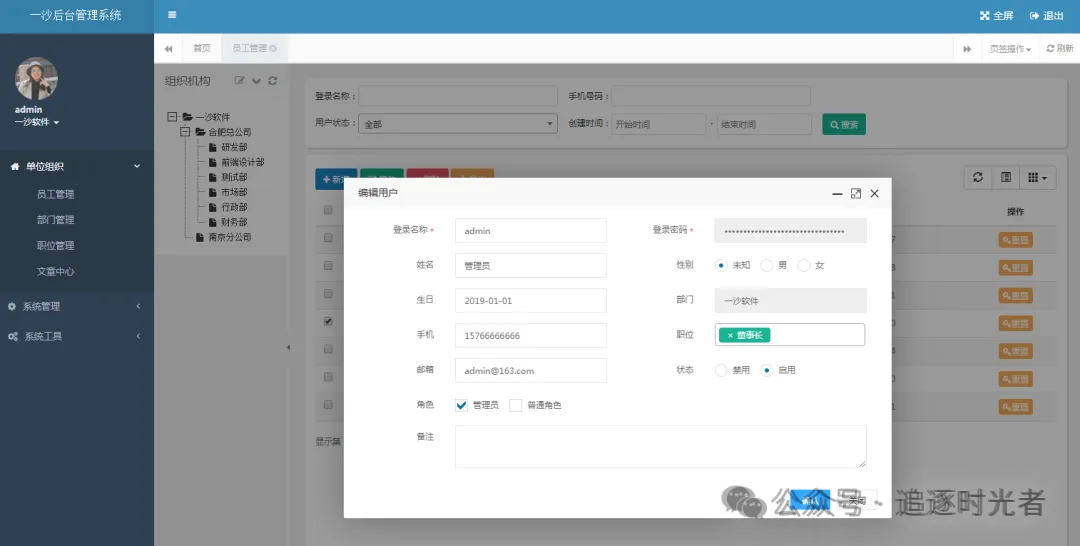The width and height of the screenshot is (1080, 546).
Task: Expand the 系统管理 sidebar menu
Action: tap(76, 306)
